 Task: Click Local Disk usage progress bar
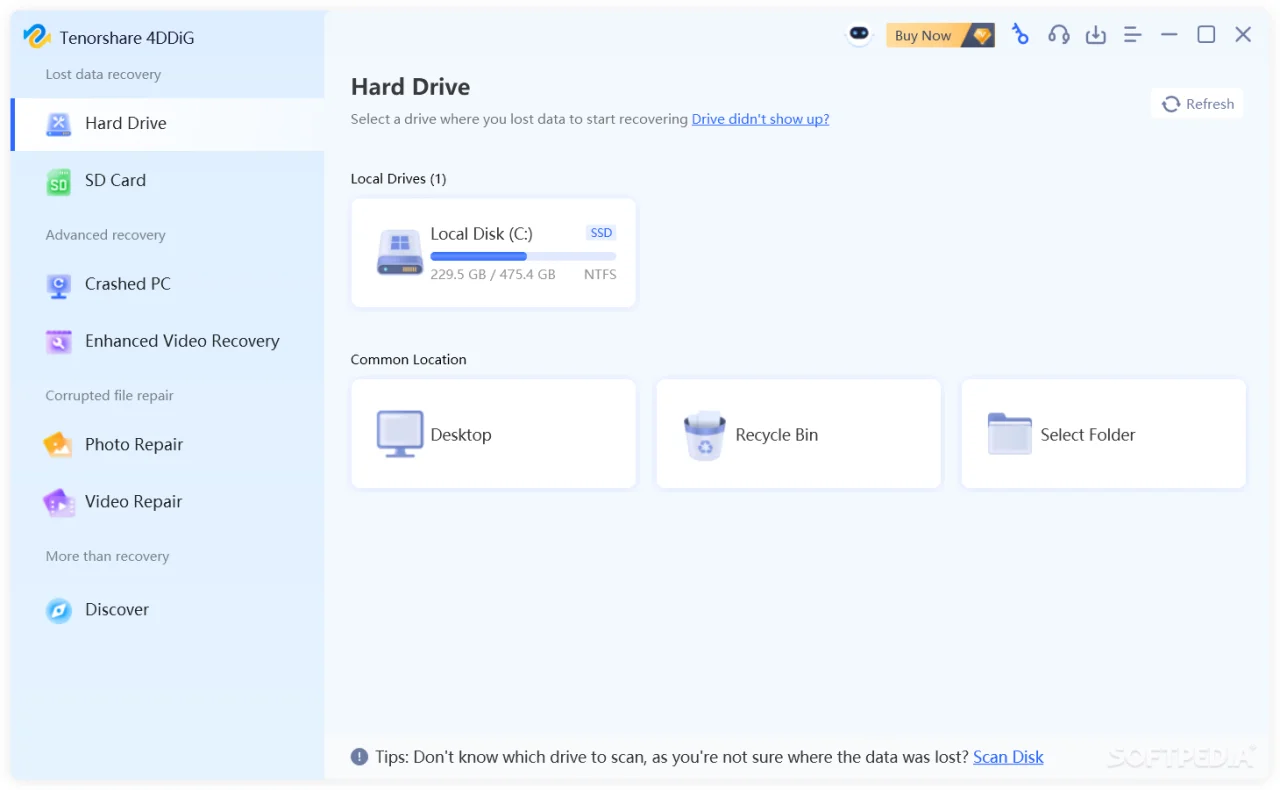click(x=523, y=257)
